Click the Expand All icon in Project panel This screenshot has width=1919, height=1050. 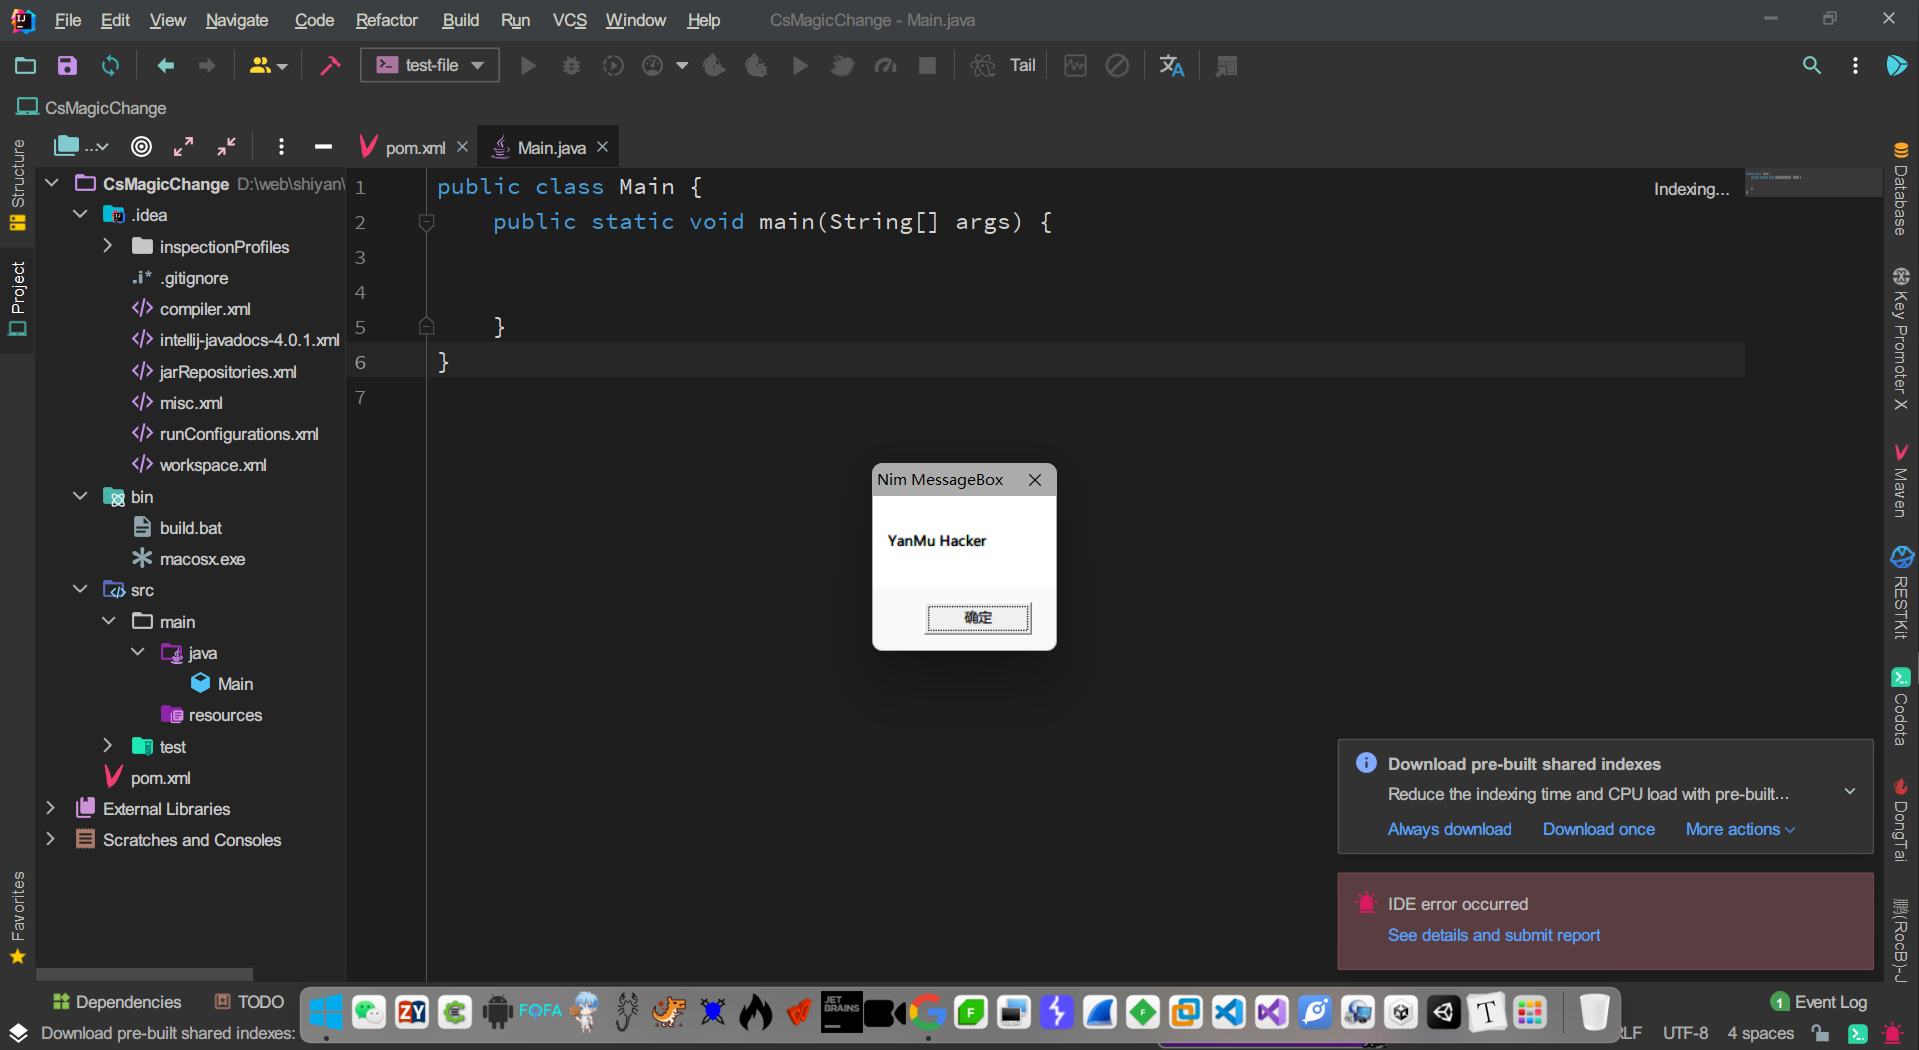point(183,147)
